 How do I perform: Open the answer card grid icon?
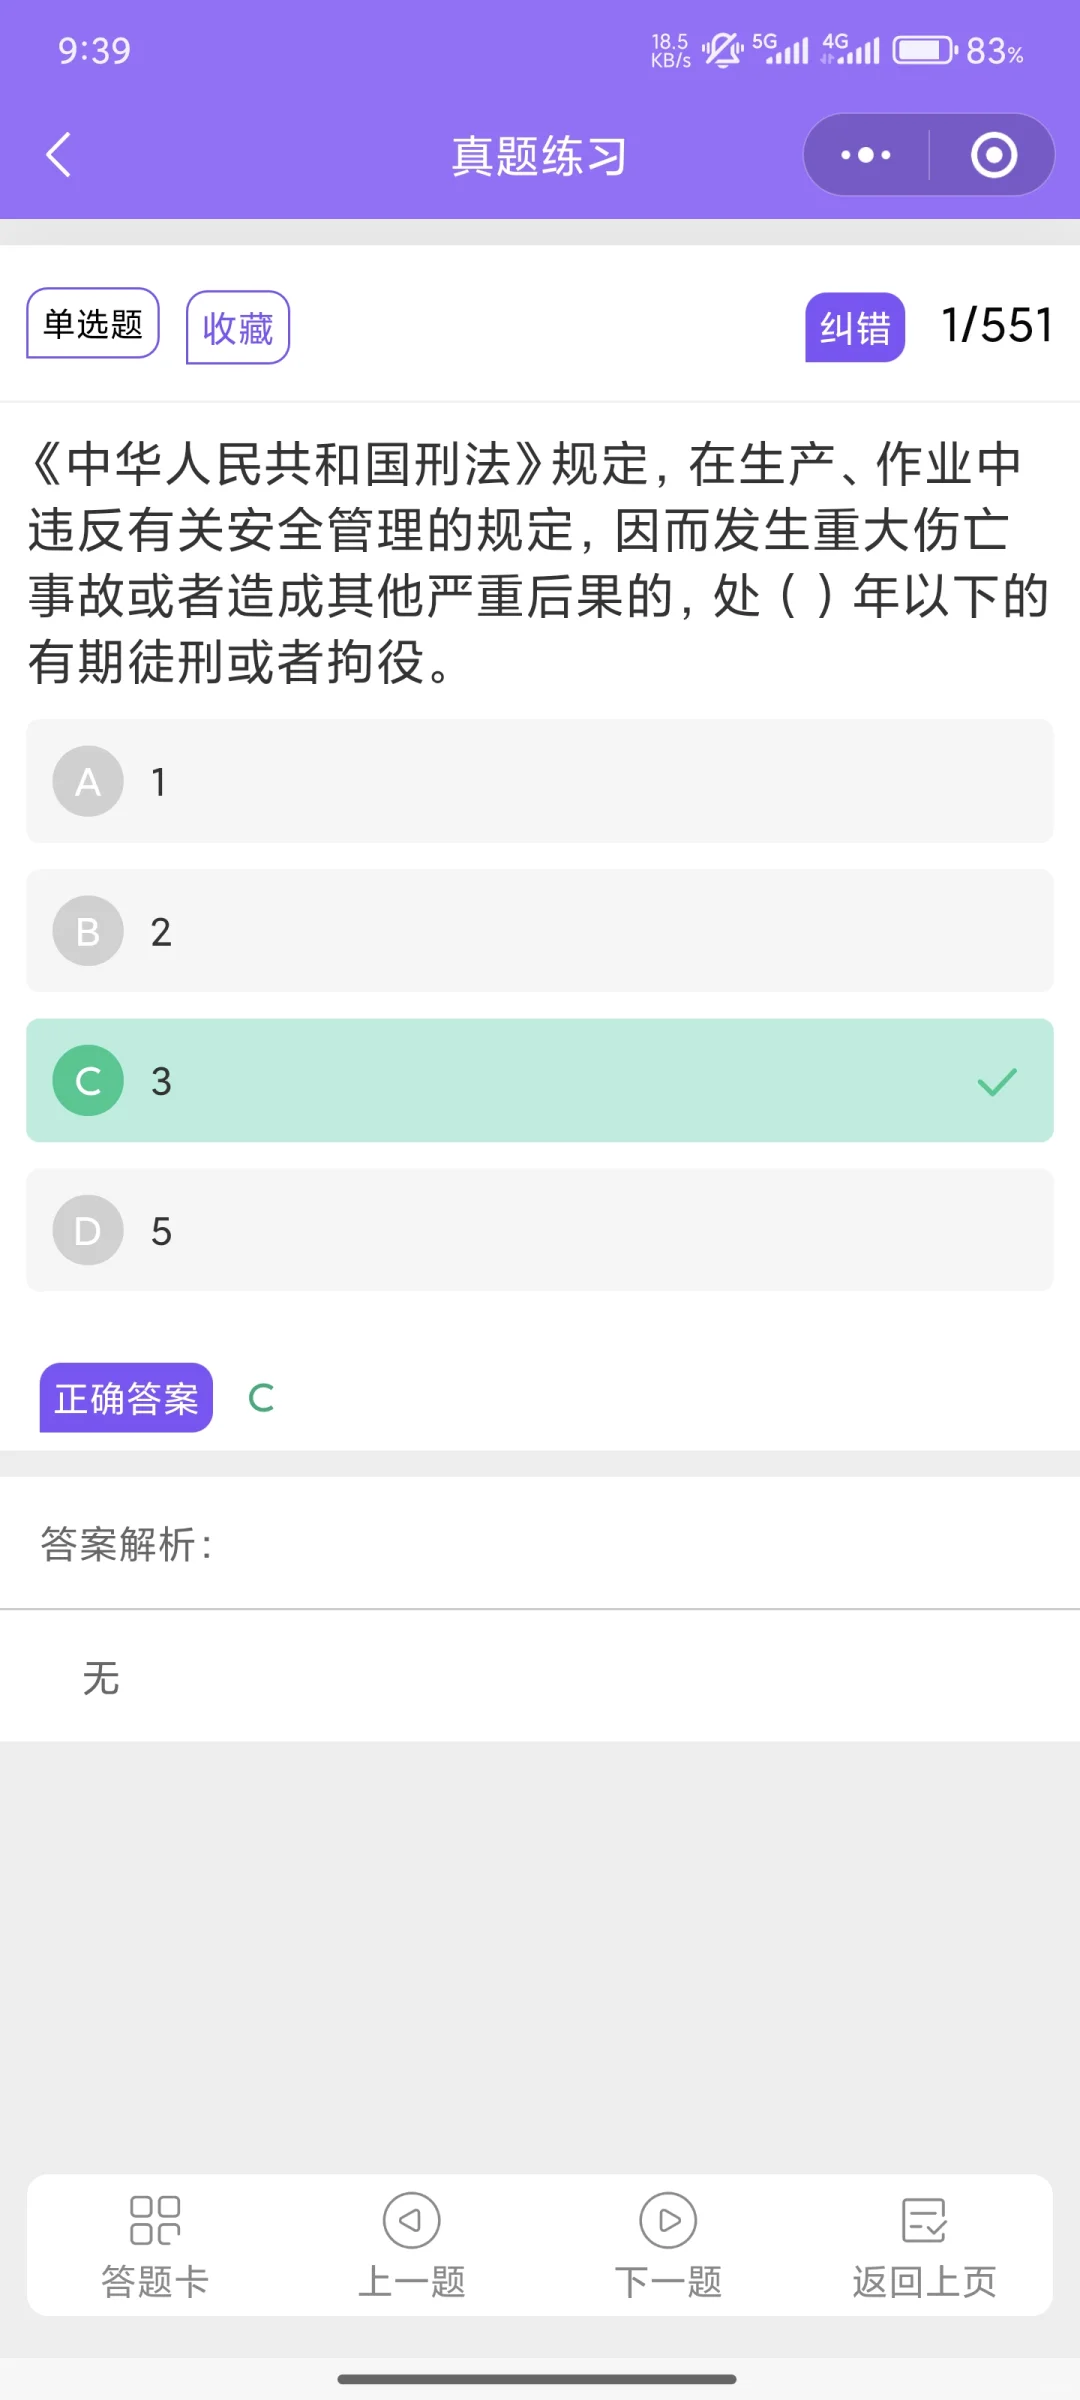(155, 2220)
